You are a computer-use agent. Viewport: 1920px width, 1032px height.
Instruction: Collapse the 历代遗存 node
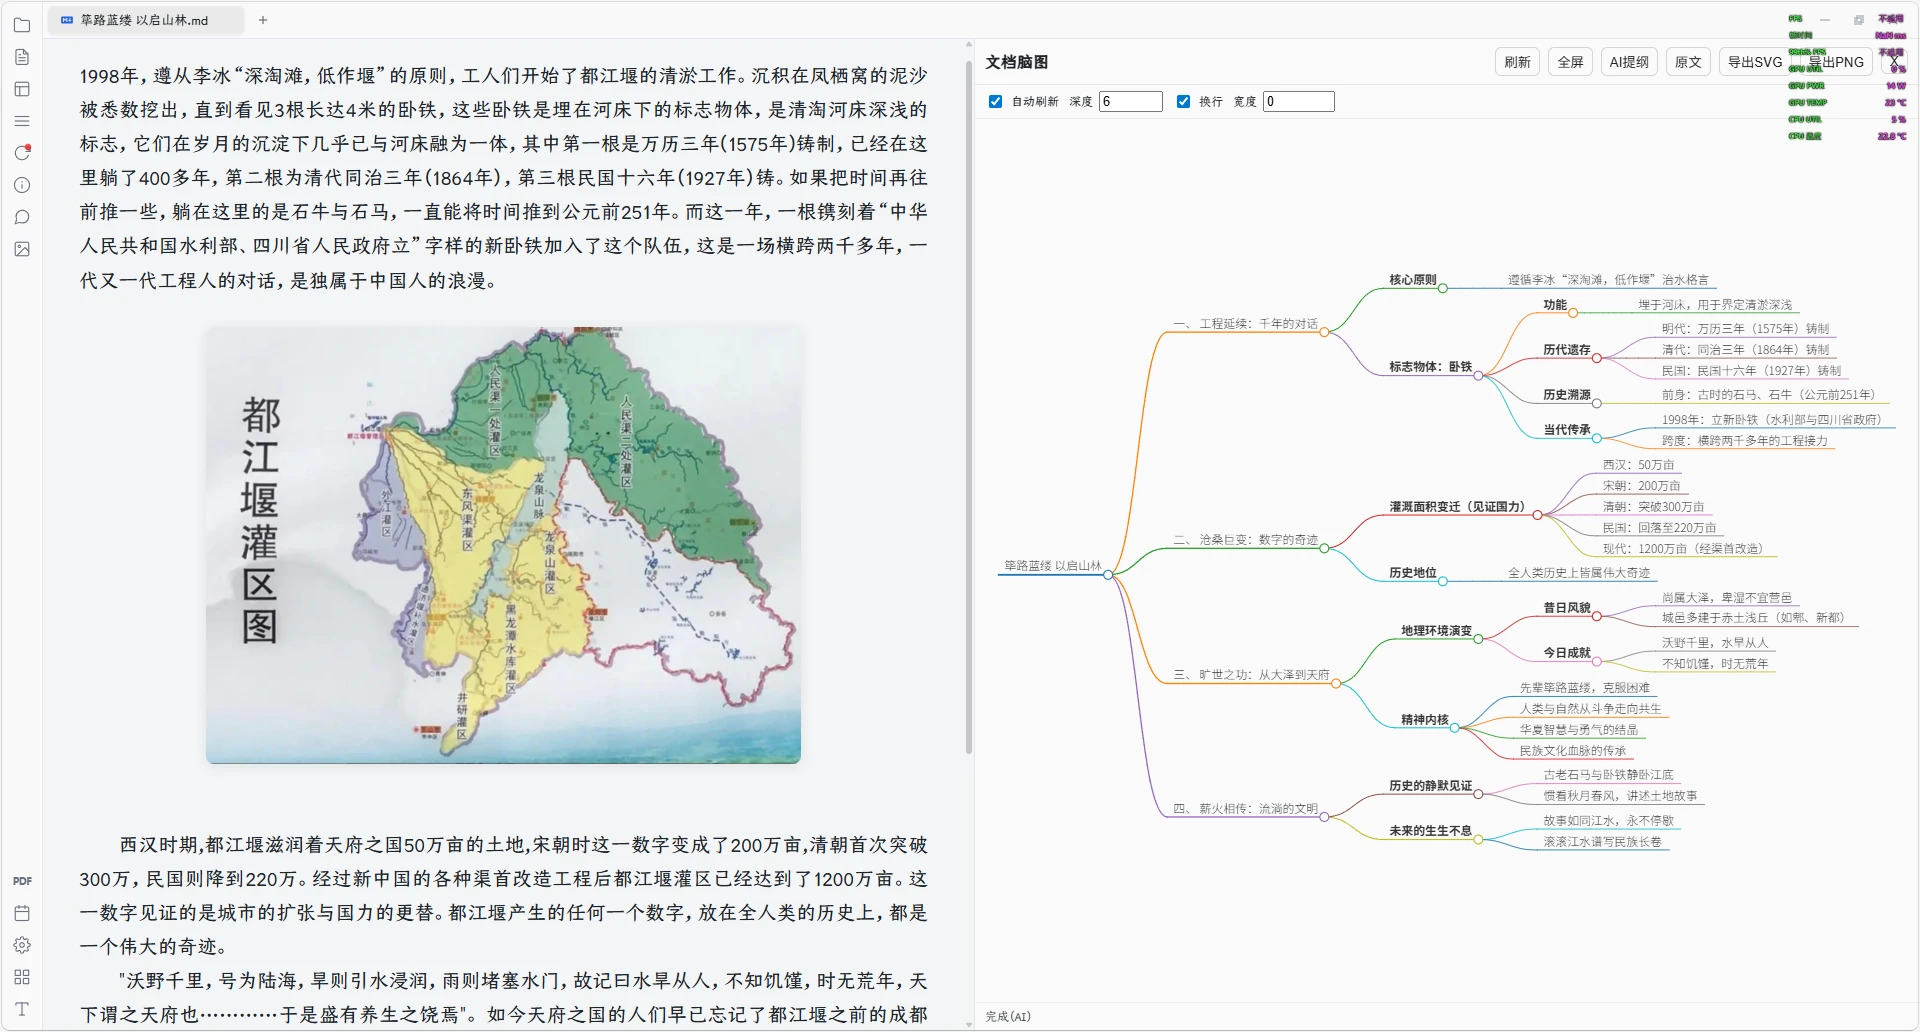coord(1597,358)
